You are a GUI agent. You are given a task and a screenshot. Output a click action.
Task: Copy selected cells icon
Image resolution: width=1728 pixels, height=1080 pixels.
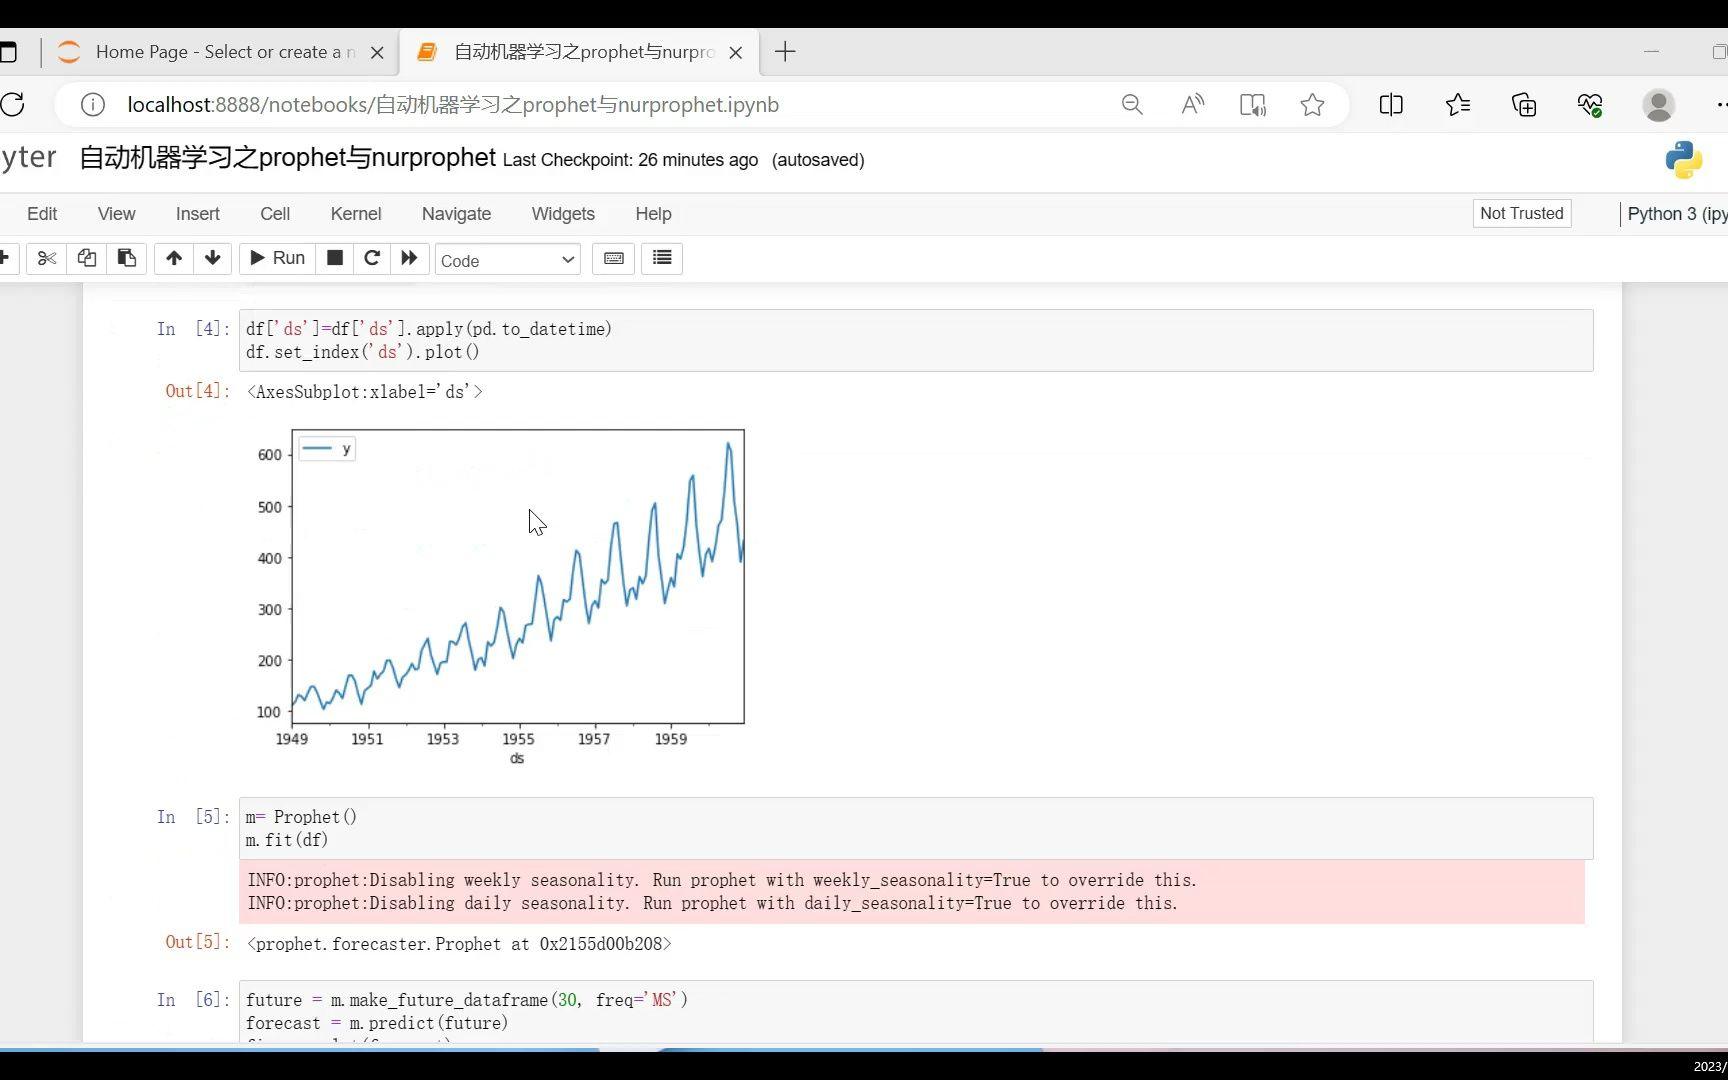(87, 259)
